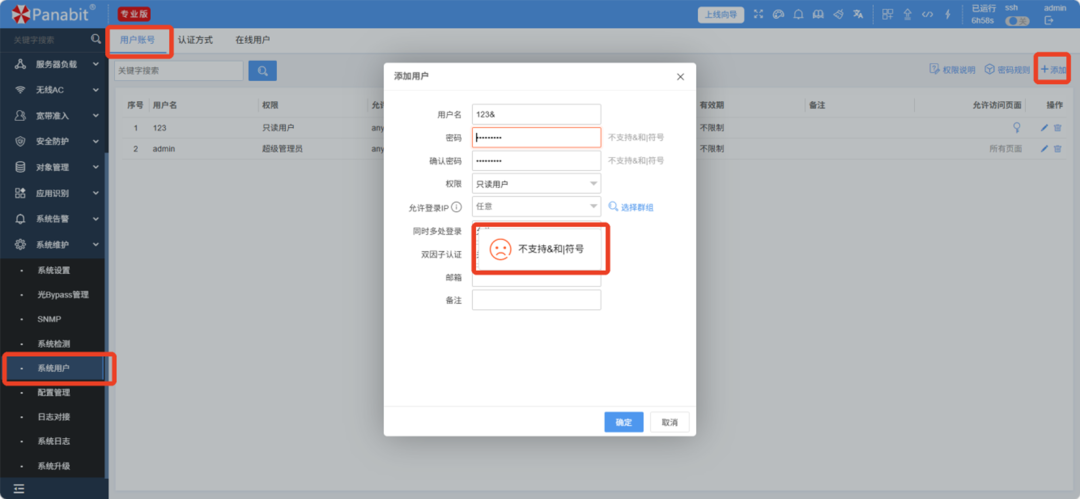Viewport: 1080px width, 499px height.
Task: Open the code brackets icon in header
Action: pyautogui.click(x=928, y=14)
